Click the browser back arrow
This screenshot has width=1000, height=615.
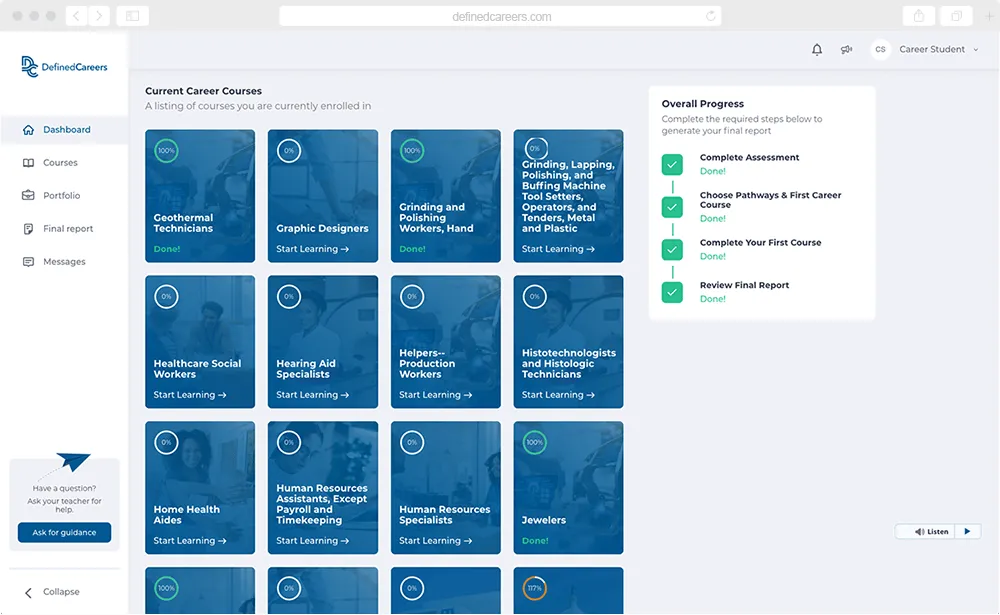[77, 16]
